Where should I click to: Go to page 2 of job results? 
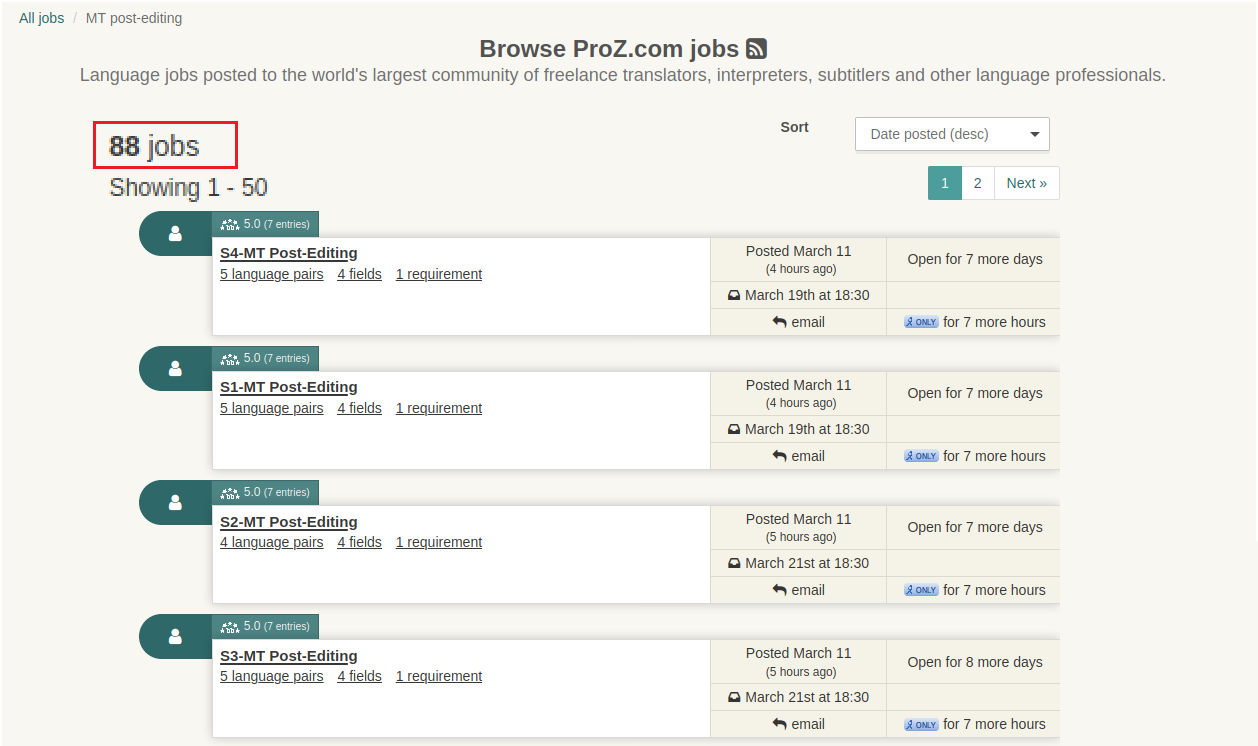tap(978, 183)
